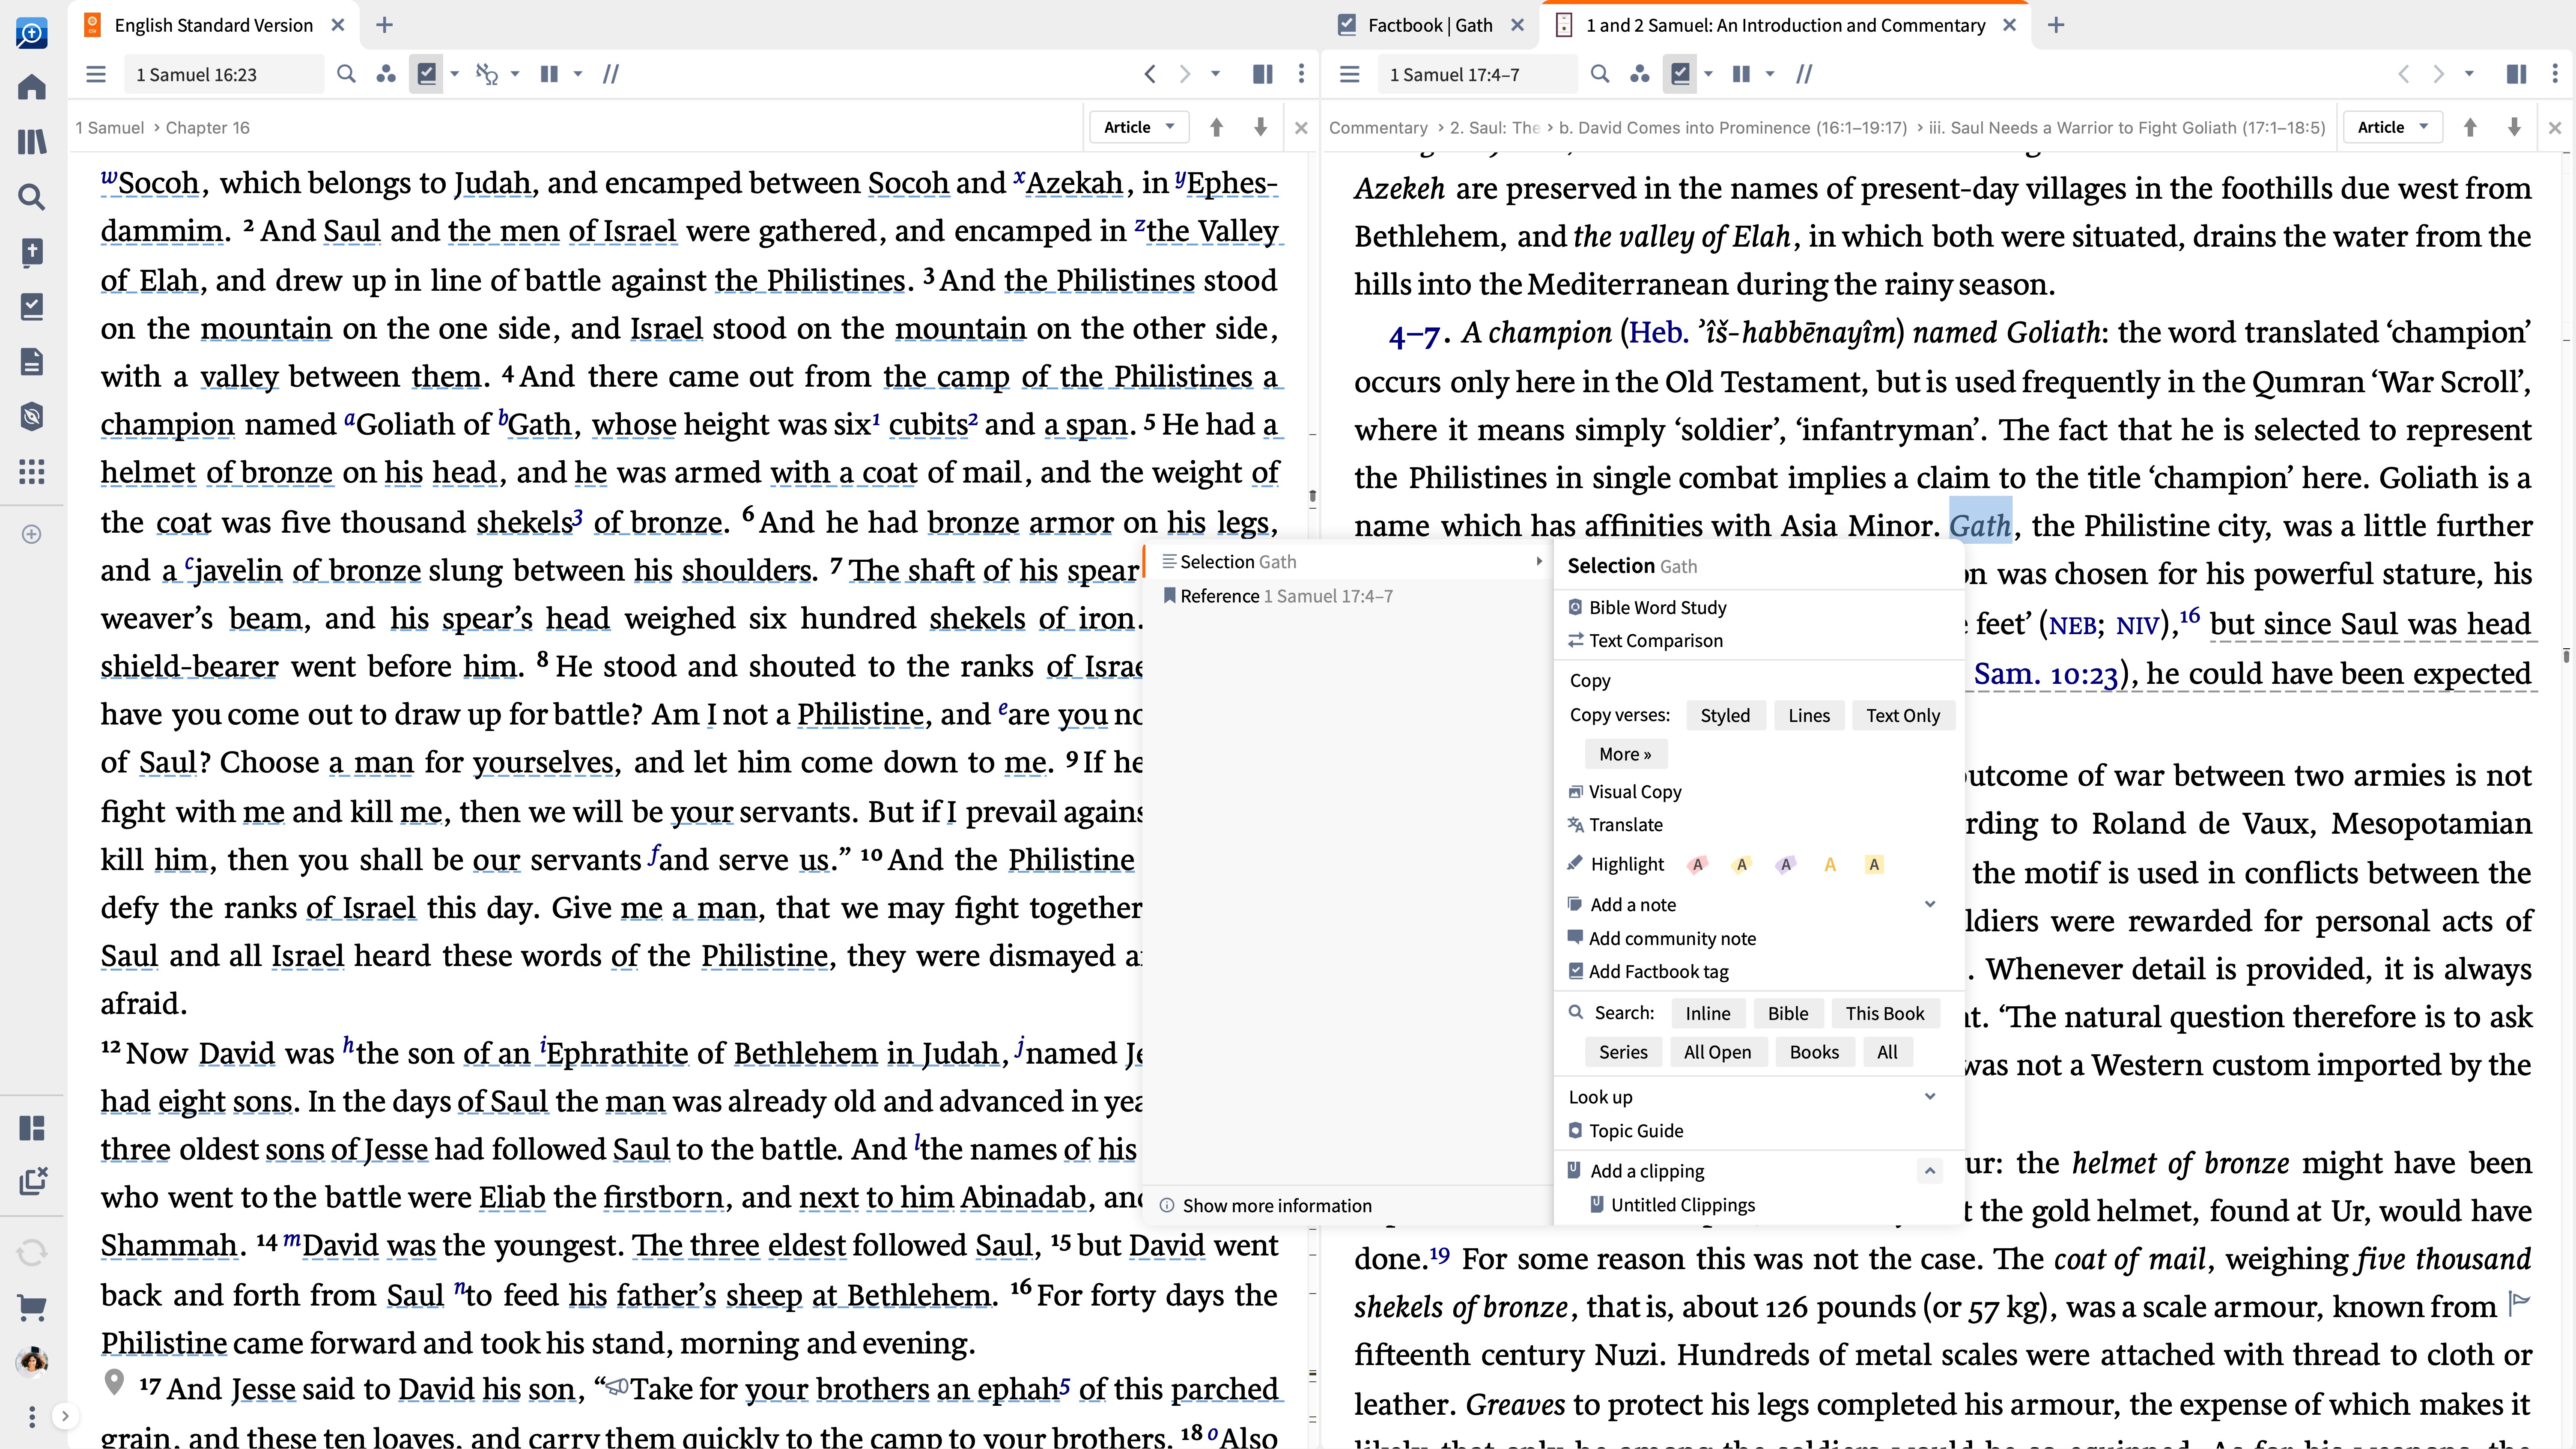Image resolution: width=2576 pixels, height=1449 pixels.
Task: Jump to next article in commentary panel
Action: (x=2514, y=127)
